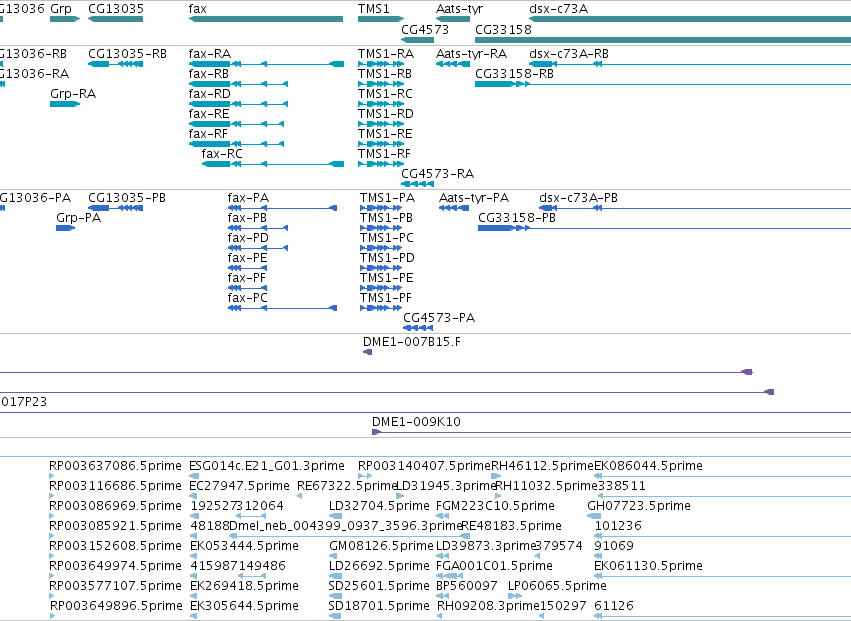Screen dimensions: 851x621
Task: Select the fax-RD transcript label
Action: (209, 94)
